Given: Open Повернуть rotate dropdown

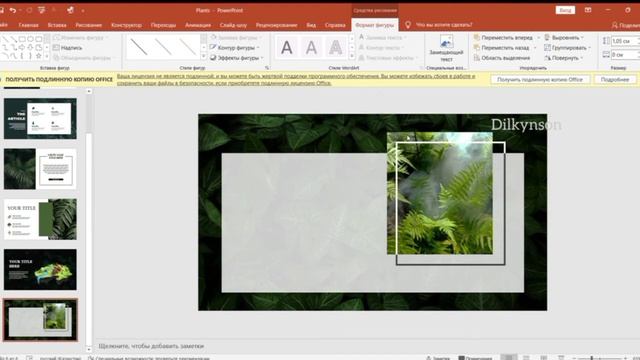Looking at the screenshot, I should [564, 58].
